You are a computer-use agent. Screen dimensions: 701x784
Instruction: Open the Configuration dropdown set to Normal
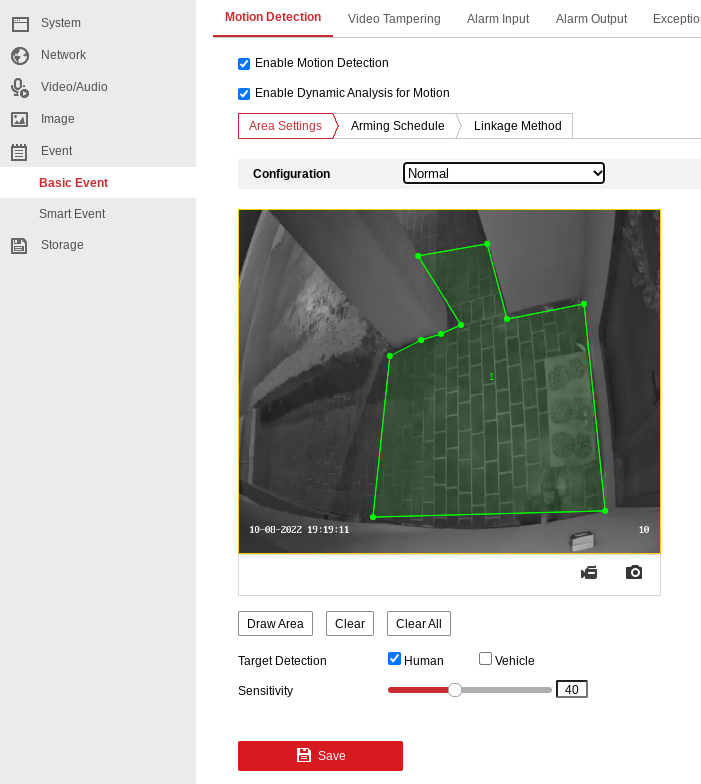[x=504, y=173]
